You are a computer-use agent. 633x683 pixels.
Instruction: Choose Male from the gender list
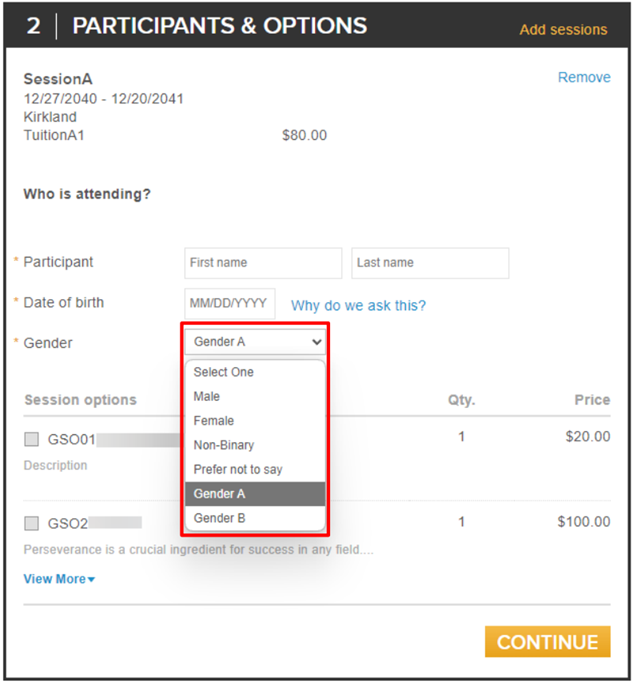[255, 396]
